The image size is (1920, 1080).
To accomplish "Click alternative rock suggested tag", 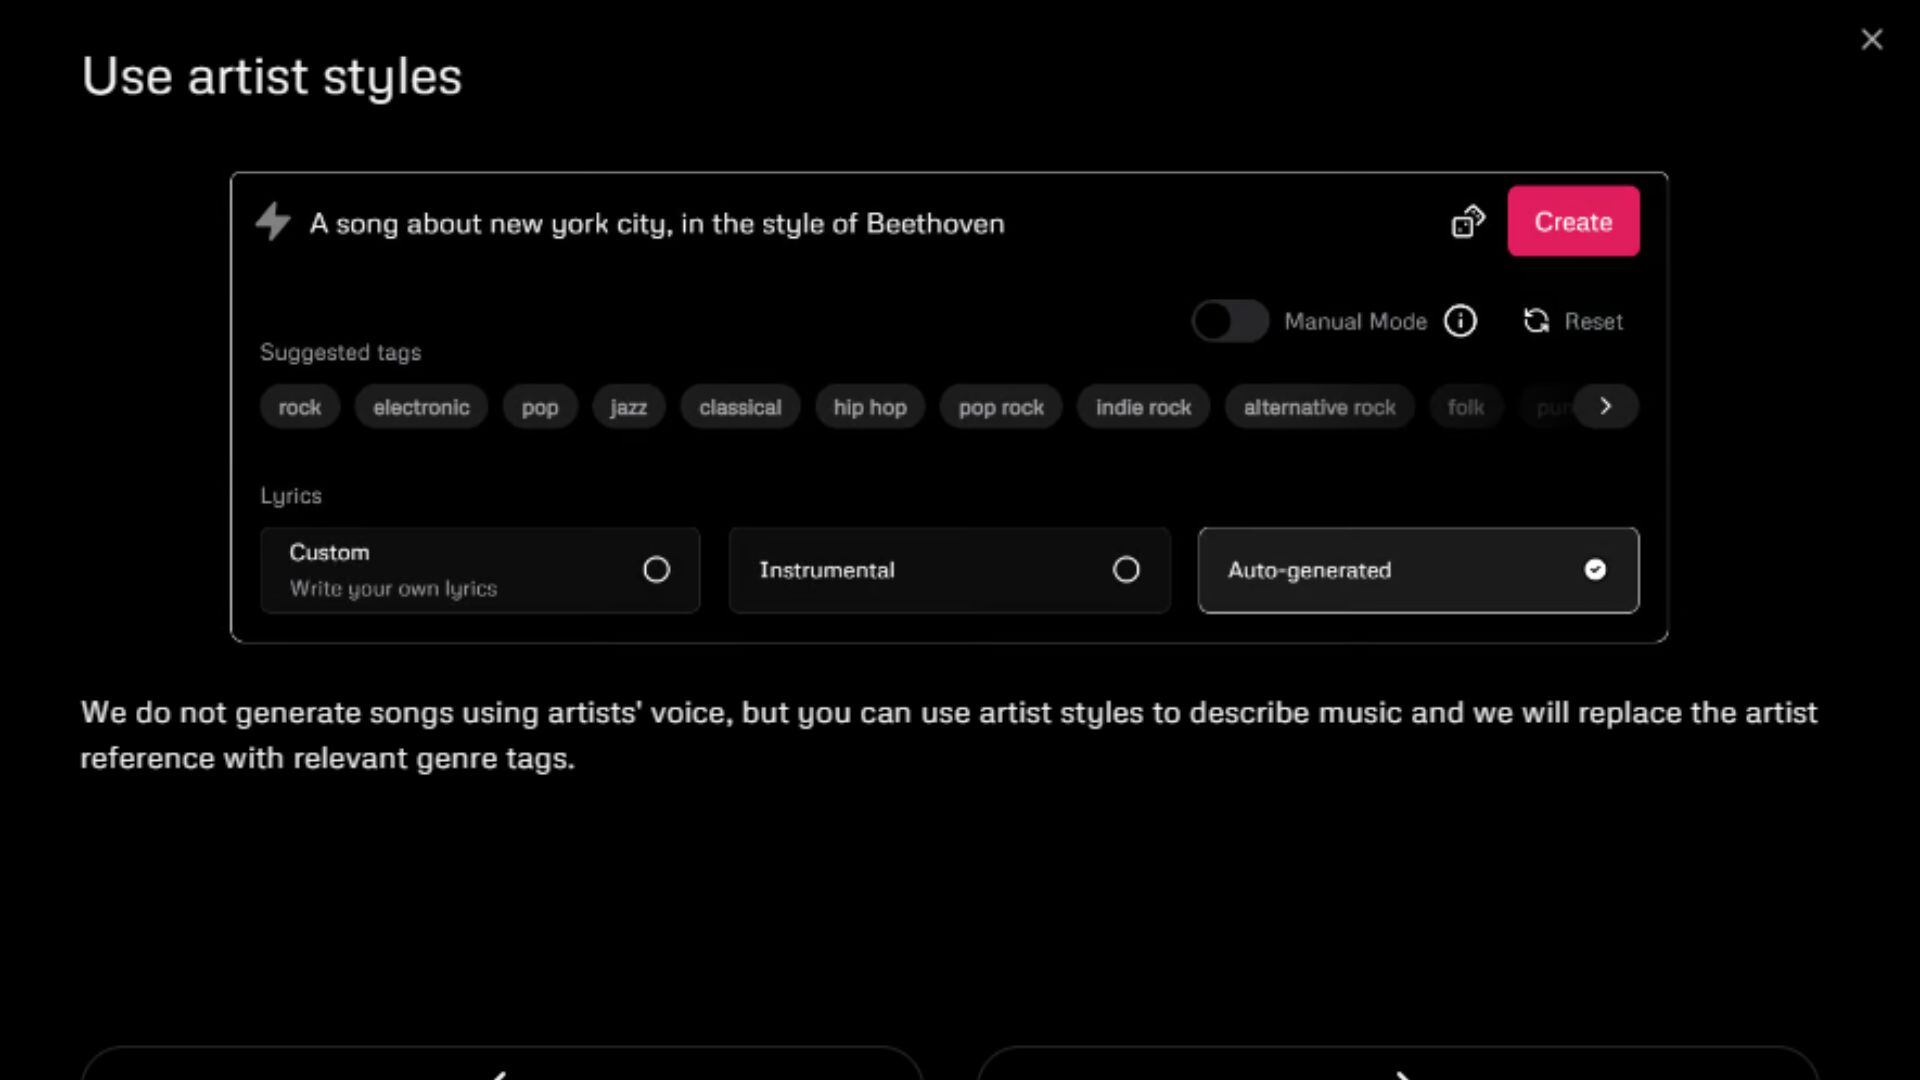I will pyautogui.click(x=1319, y=406).
